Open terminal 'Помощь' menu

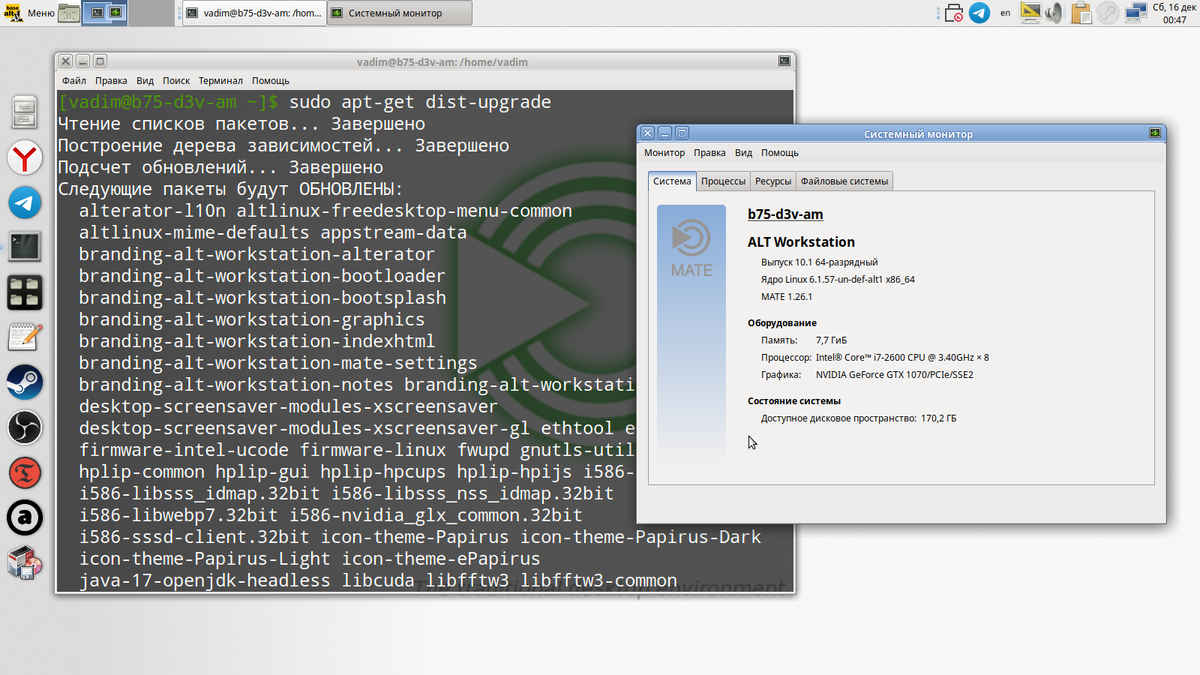270,80
